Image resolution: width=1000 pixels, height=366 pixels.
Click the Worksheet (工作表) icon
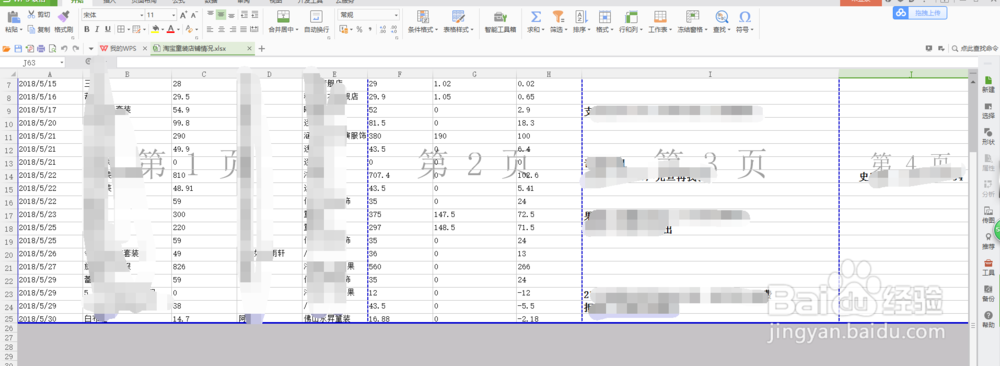click(x=660, y=16)
